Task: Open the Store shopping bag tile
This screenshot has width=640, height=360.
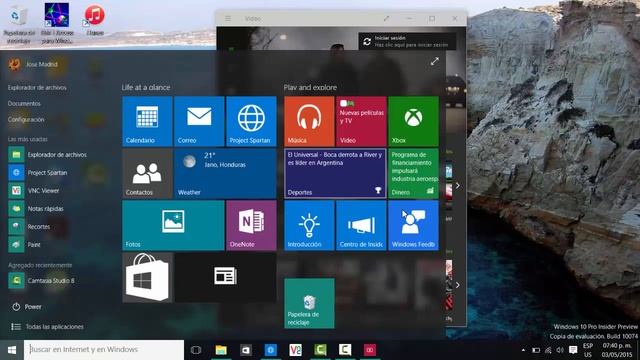Action: coord(147,278)
